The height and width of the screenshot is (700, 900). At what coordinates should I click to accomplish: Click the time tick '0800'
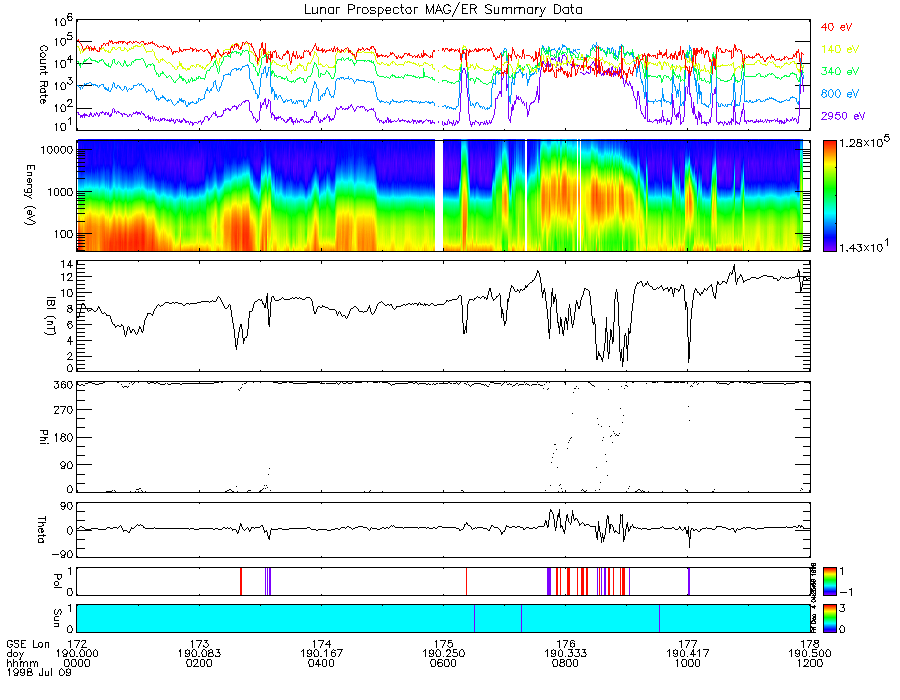566,663
